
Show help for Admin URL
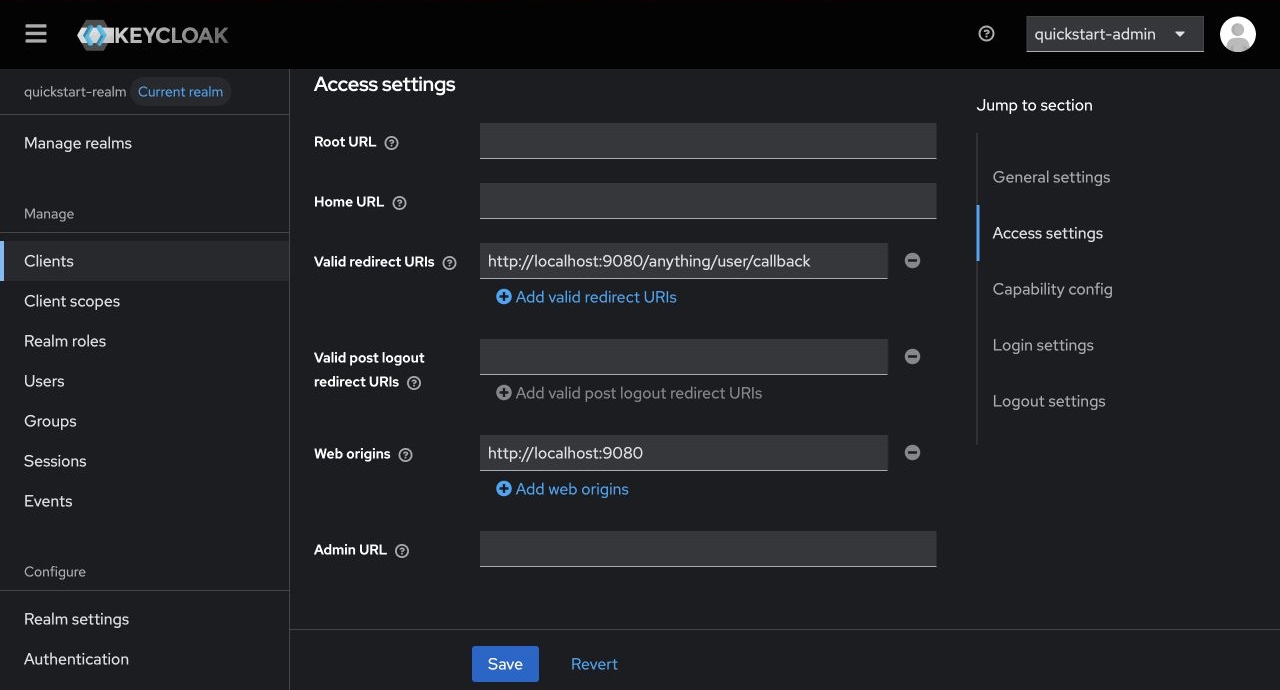tap(402, 551)
